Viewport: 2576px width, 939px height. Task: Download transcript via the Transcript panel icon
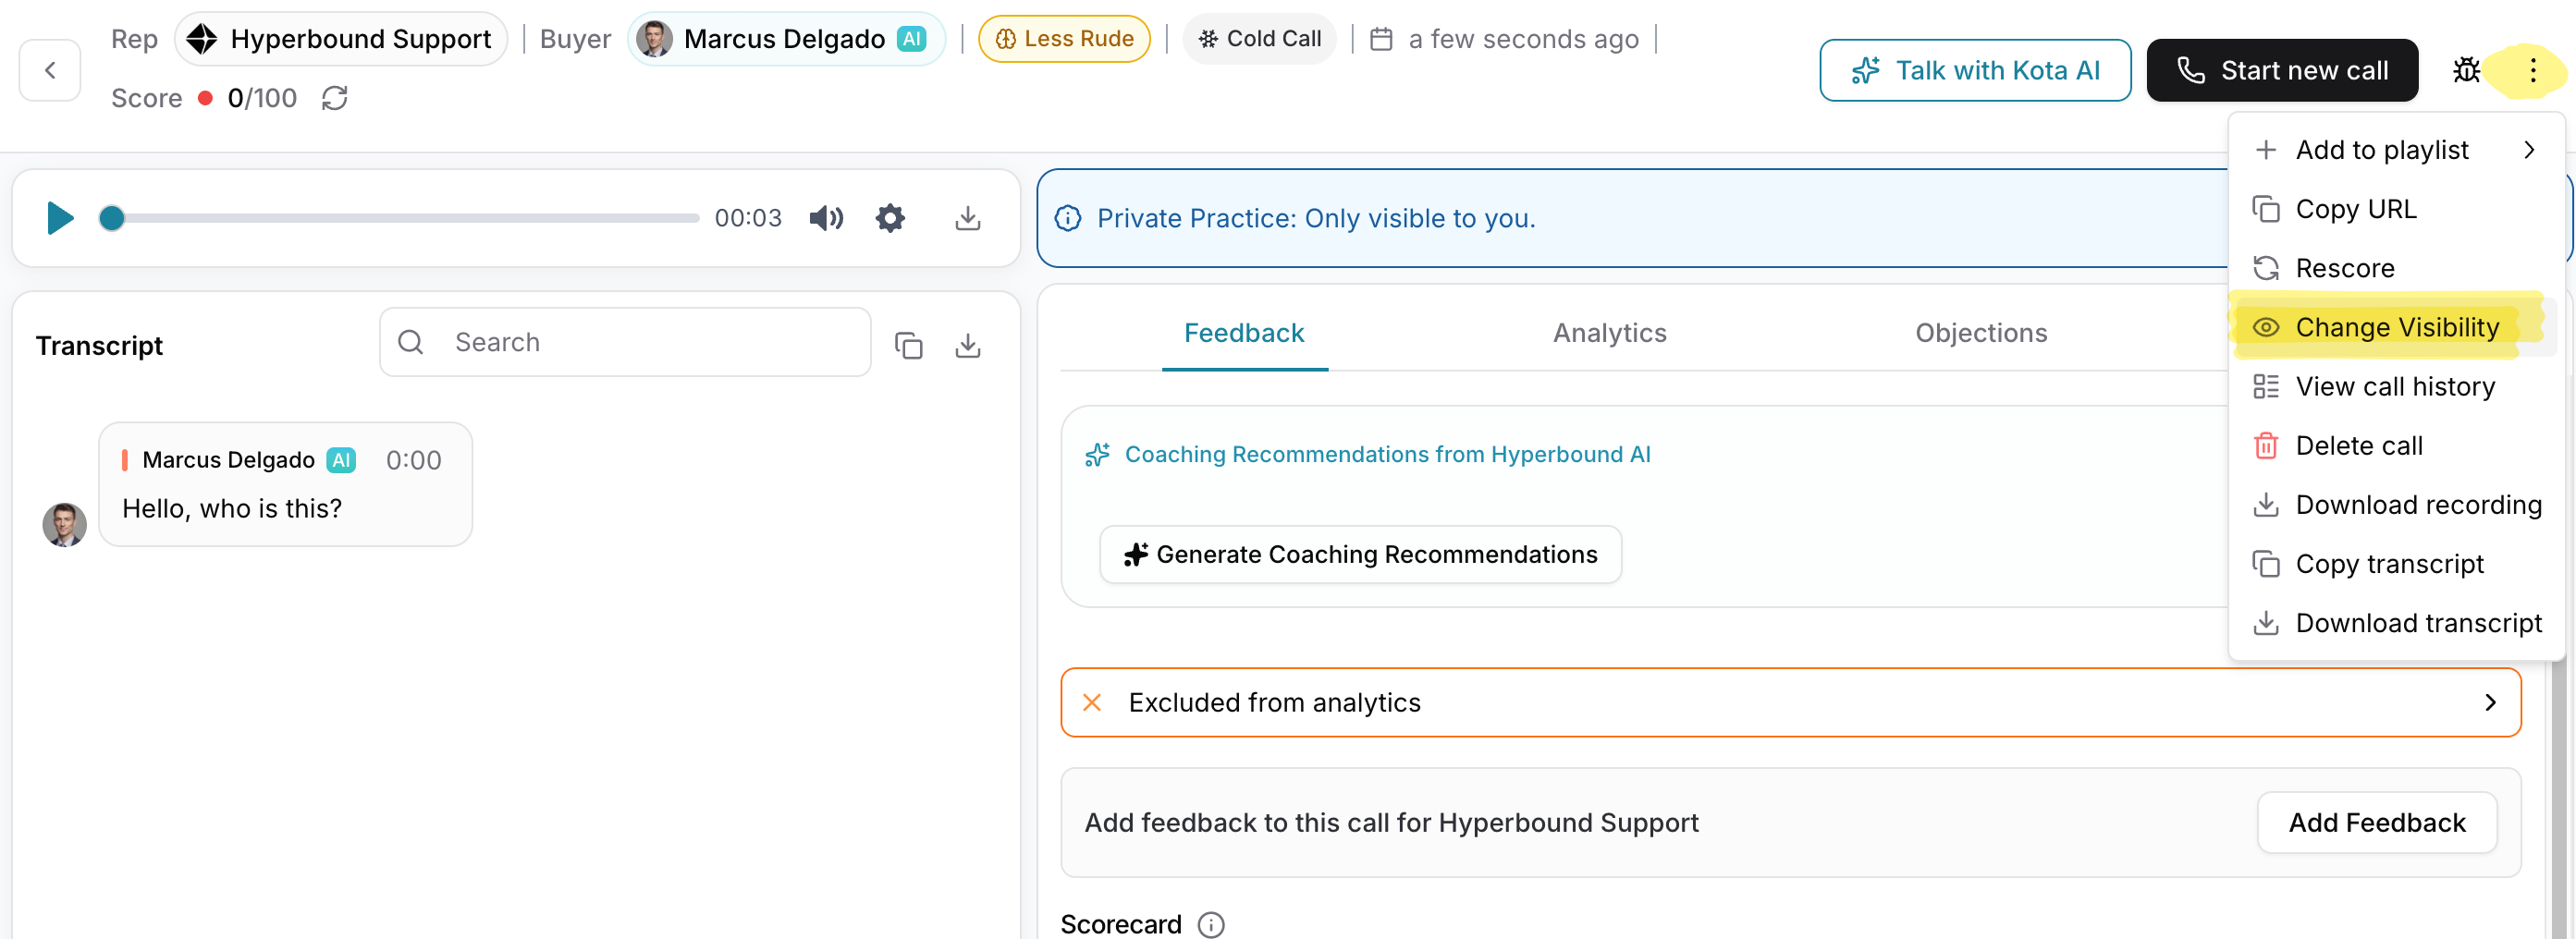tap(968, 345)
